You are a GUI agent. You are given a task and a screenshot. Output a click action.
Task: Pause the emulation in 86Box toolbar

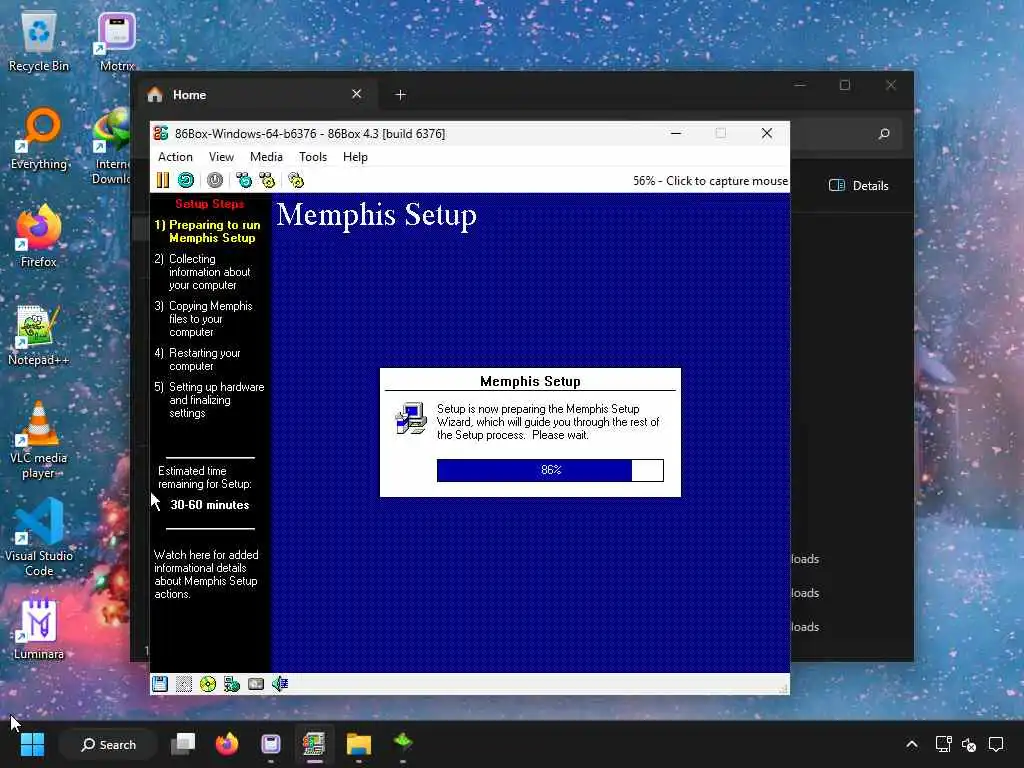point(163,180)
